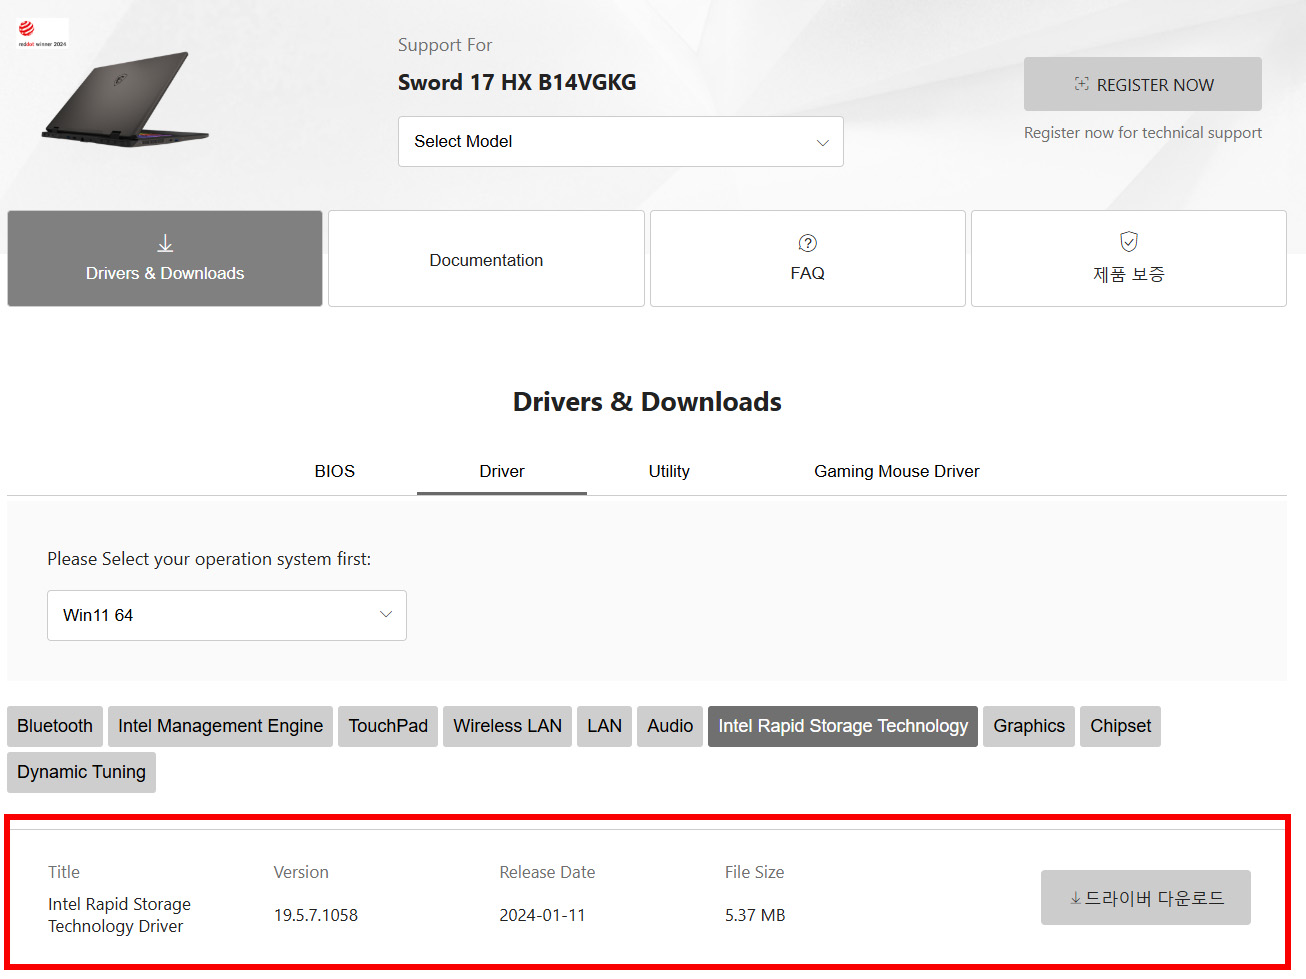Switch to the Gaming Mouse Driver tab
This screenshot has height=979, width=1306.
896,471
